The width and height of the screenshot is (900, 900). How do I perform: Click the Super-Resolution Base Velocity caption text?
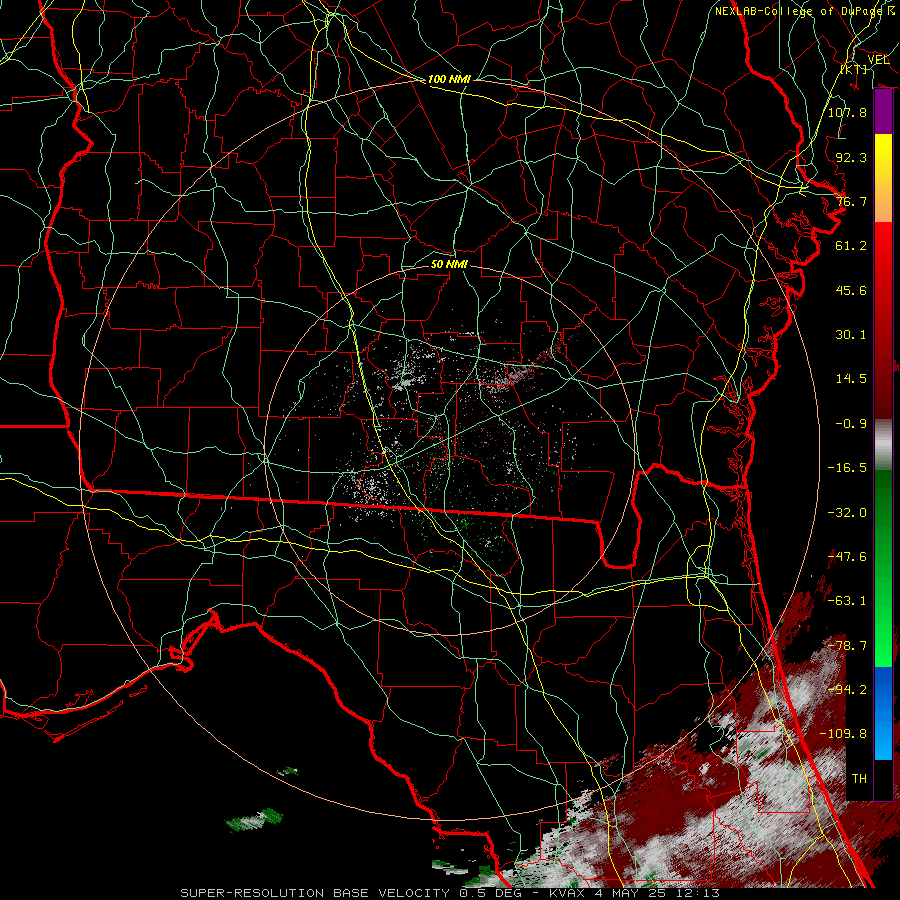(450, 893)
